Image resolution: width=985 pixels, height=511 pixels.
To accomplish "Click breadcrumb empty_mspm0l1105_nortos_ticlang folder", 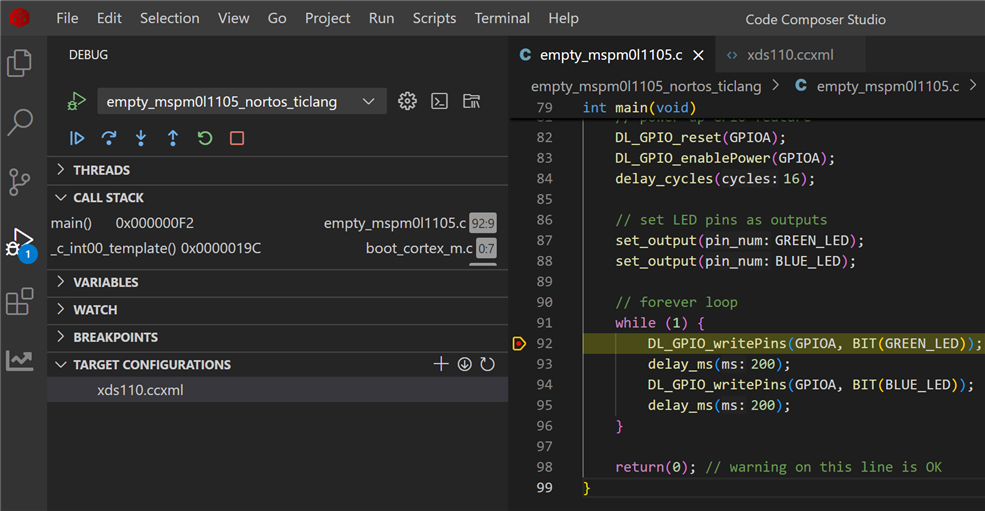I will pos(646,86).
